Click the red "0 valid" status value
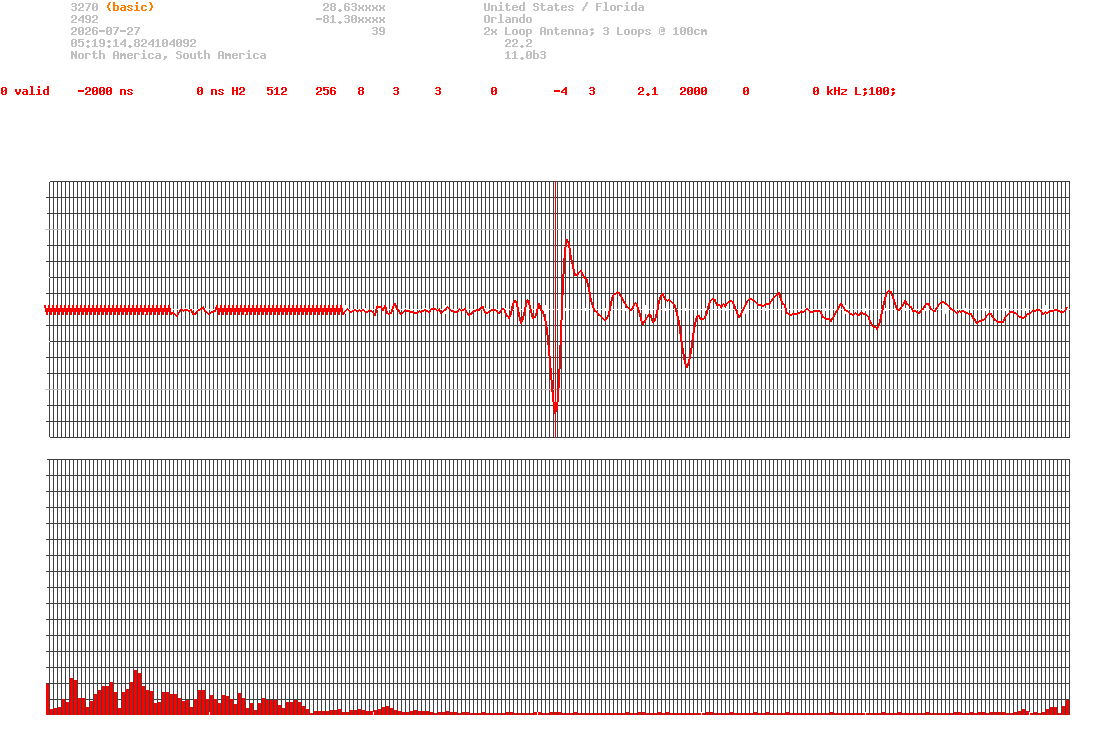The image size is (1095, 737). tap(25, 92)
